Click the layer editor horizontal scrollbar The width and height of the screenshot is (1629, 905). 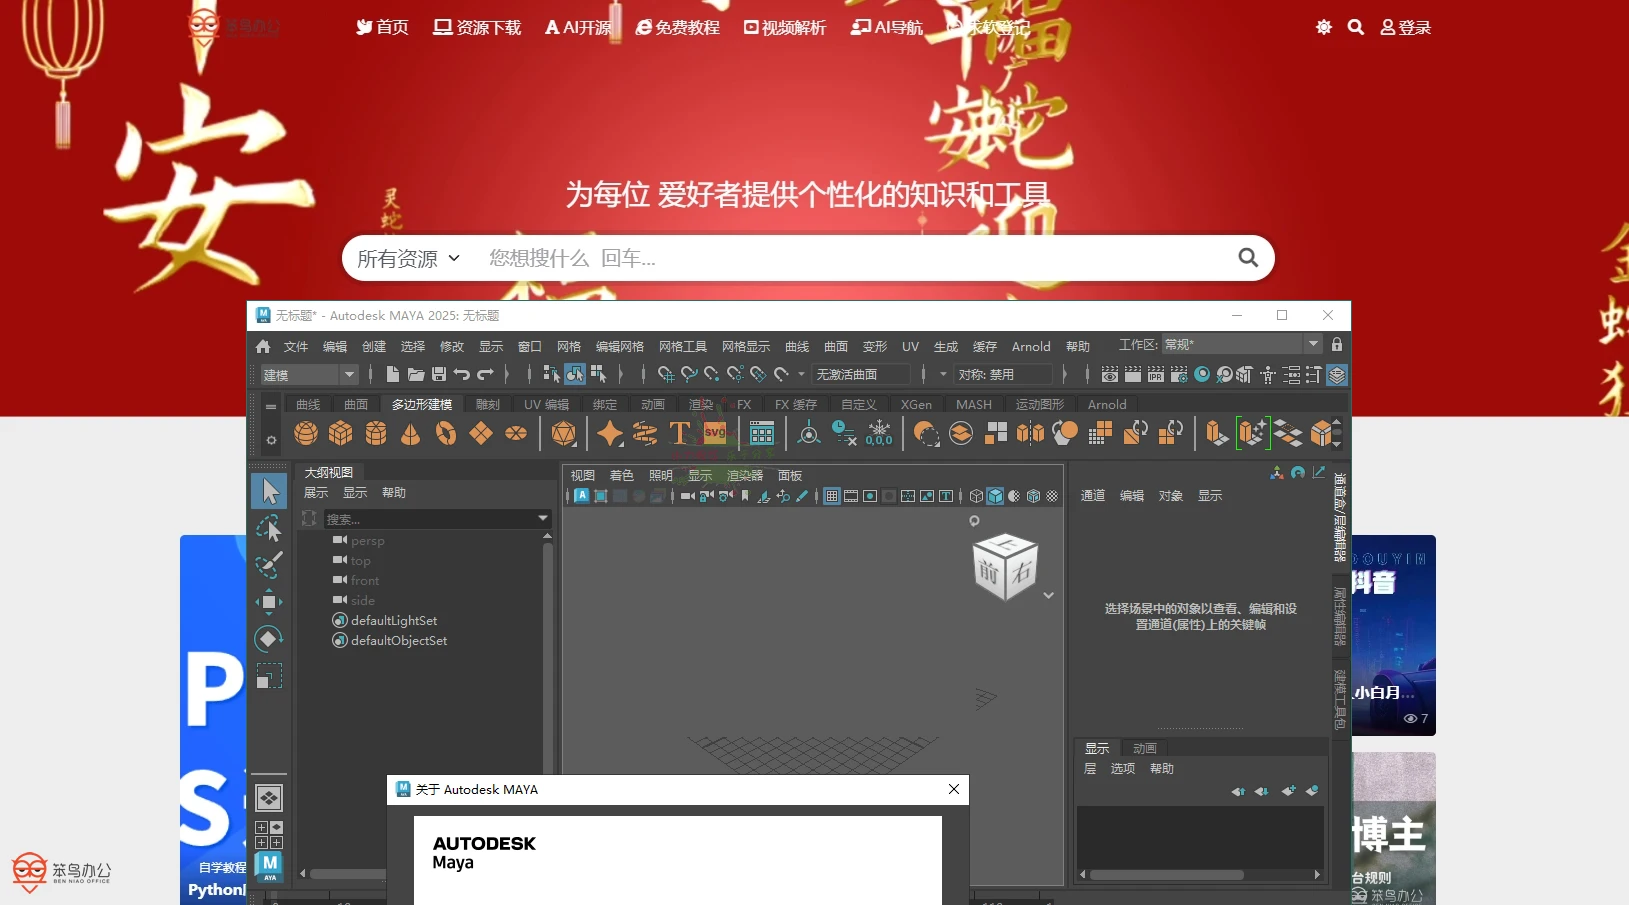[1167, 874]
